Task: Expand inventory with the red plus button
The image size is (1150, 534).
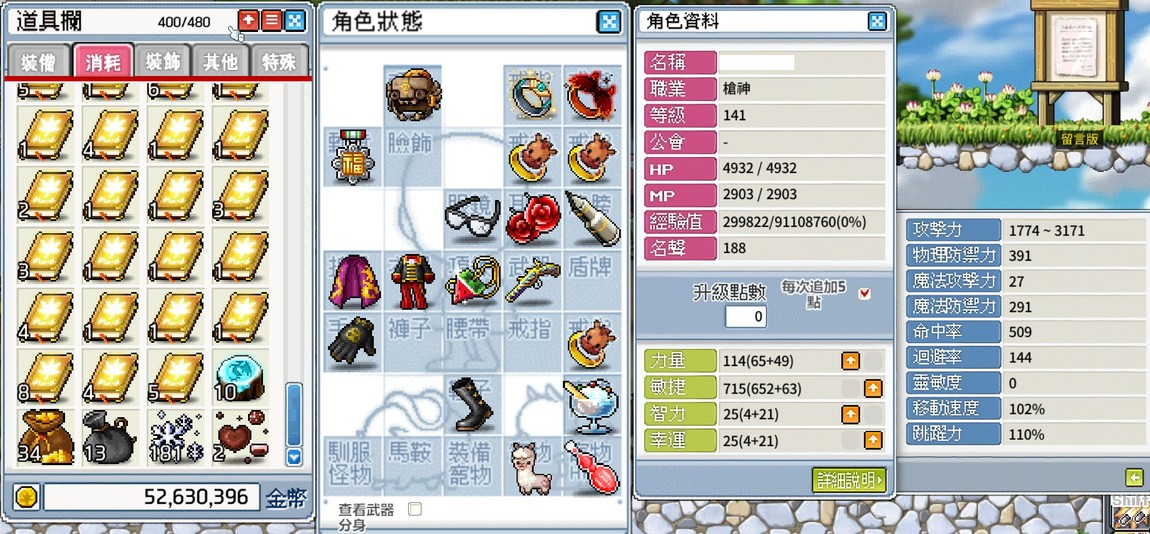Action: 249,21
